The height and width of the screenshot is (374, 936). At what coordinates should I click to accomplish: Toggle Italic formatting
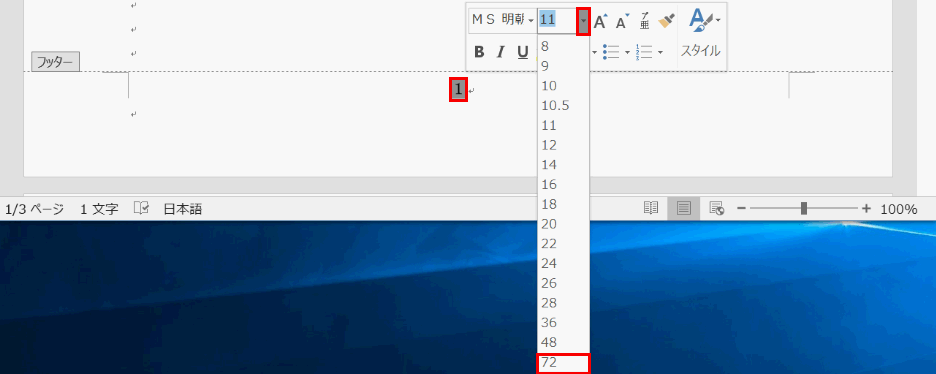click(501, 52)
